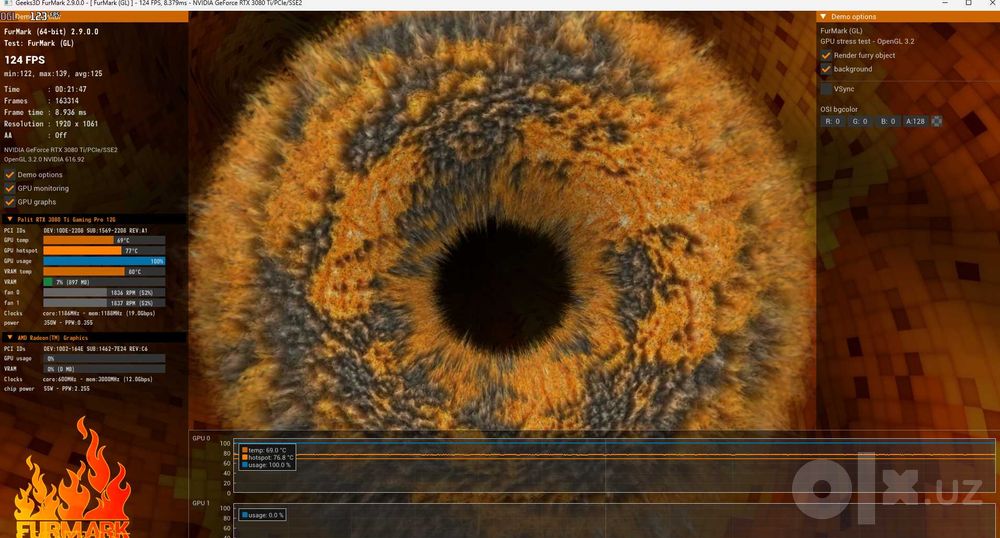
Task: Open the OSI bgcolor swatch picker
Action: (936, 121)
